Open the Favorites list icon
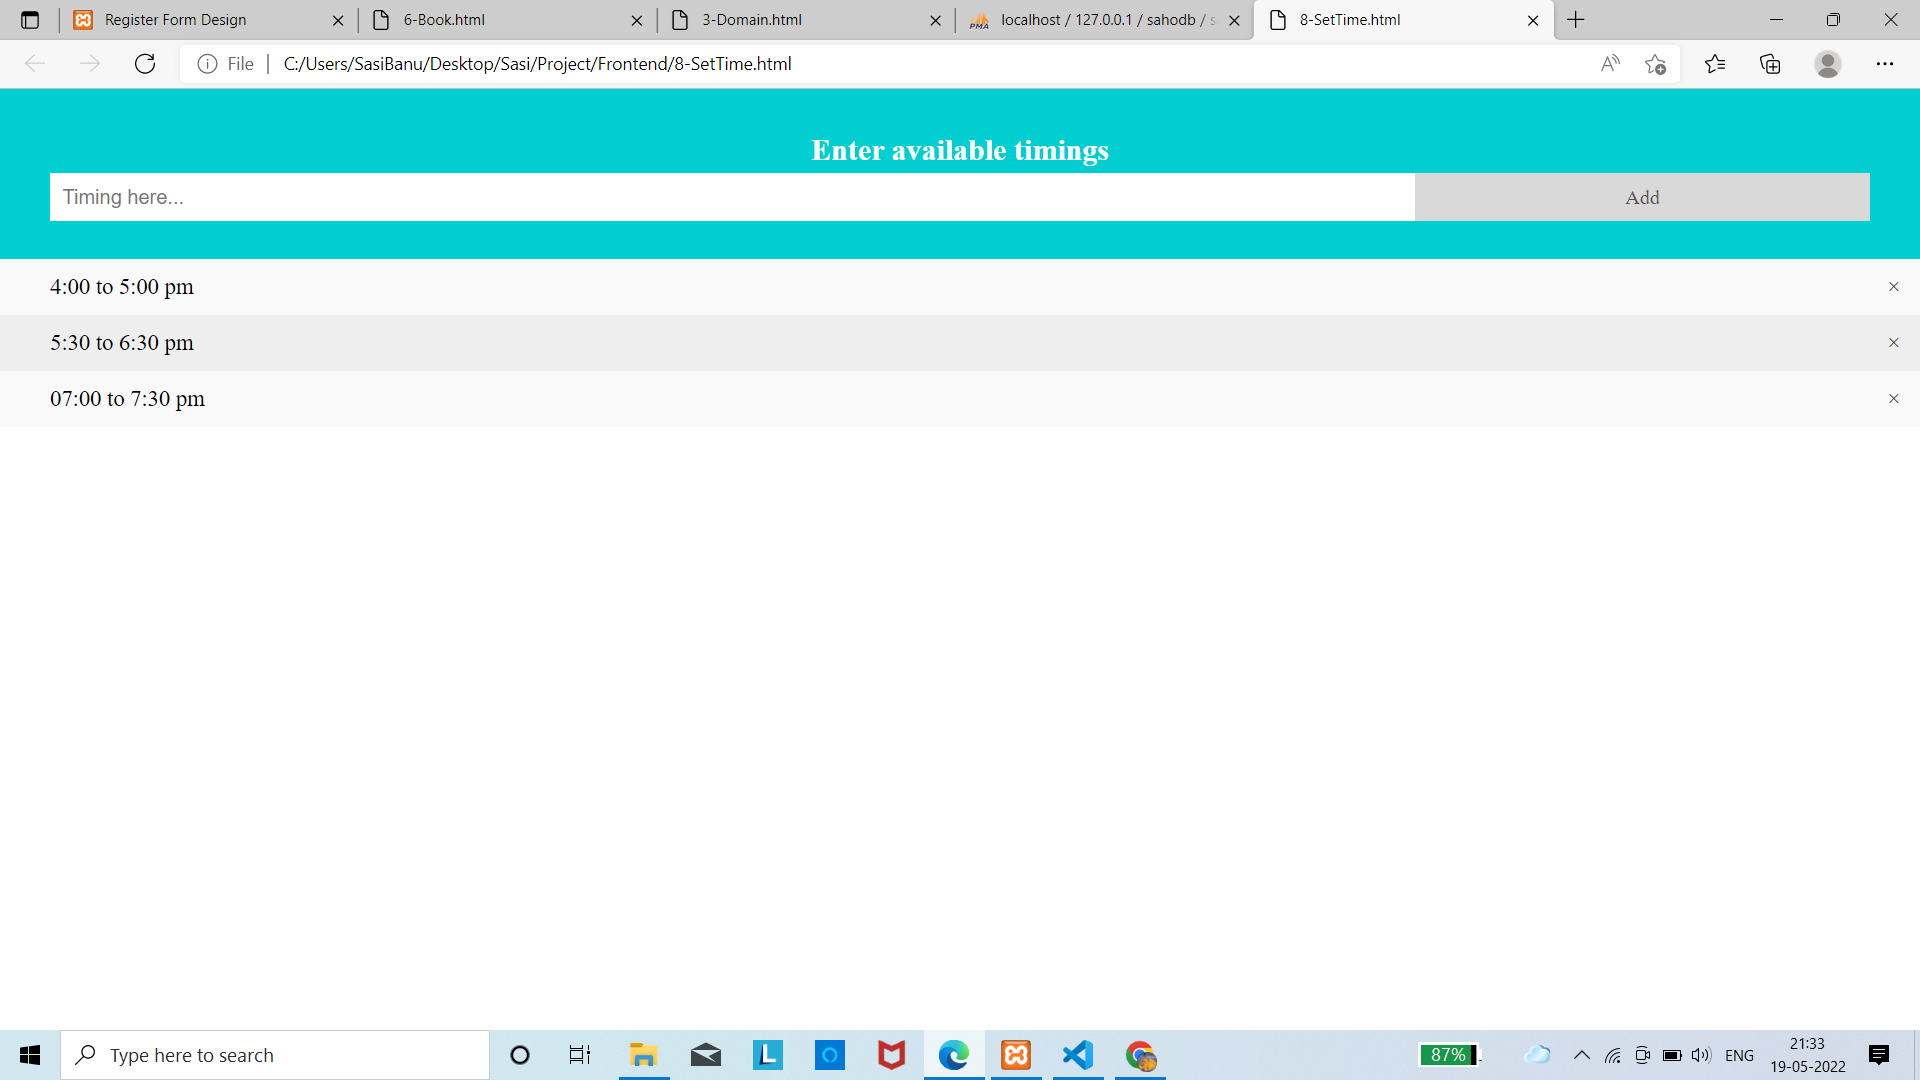1920x1080 pixels. tap(1715, 64)
